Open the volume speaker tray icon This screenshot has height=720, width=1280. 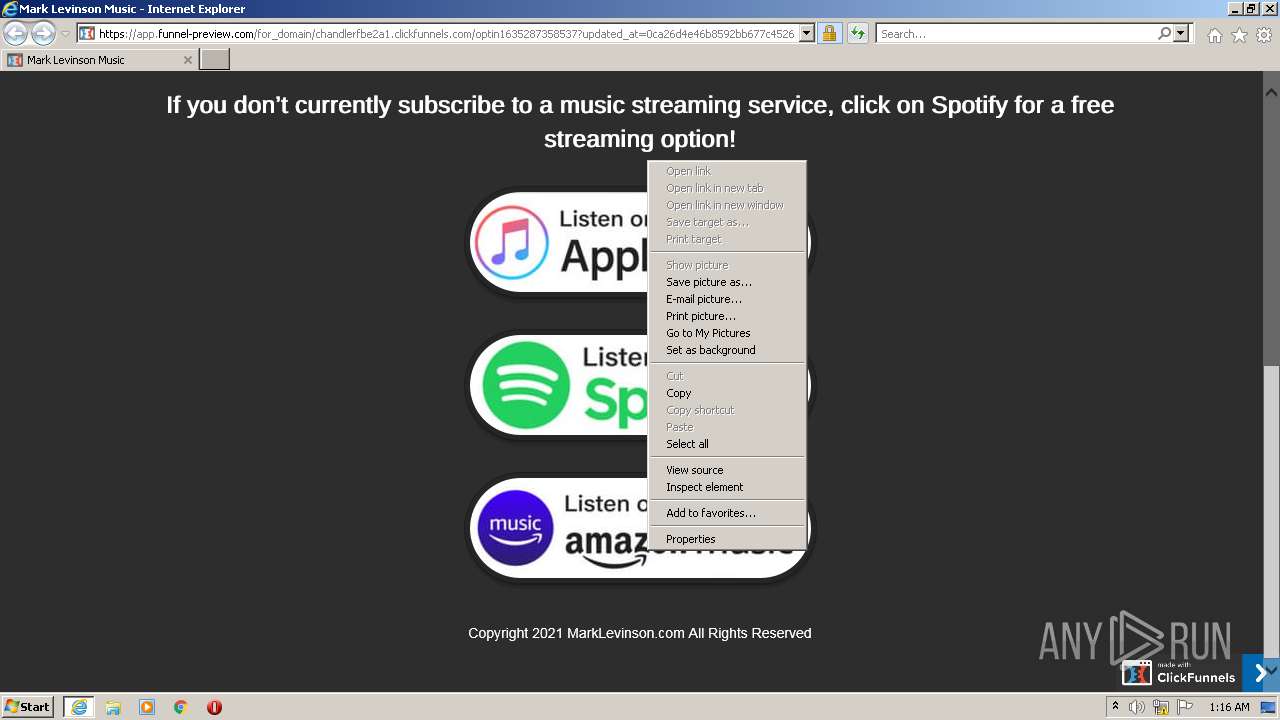tap(1137, 707)
